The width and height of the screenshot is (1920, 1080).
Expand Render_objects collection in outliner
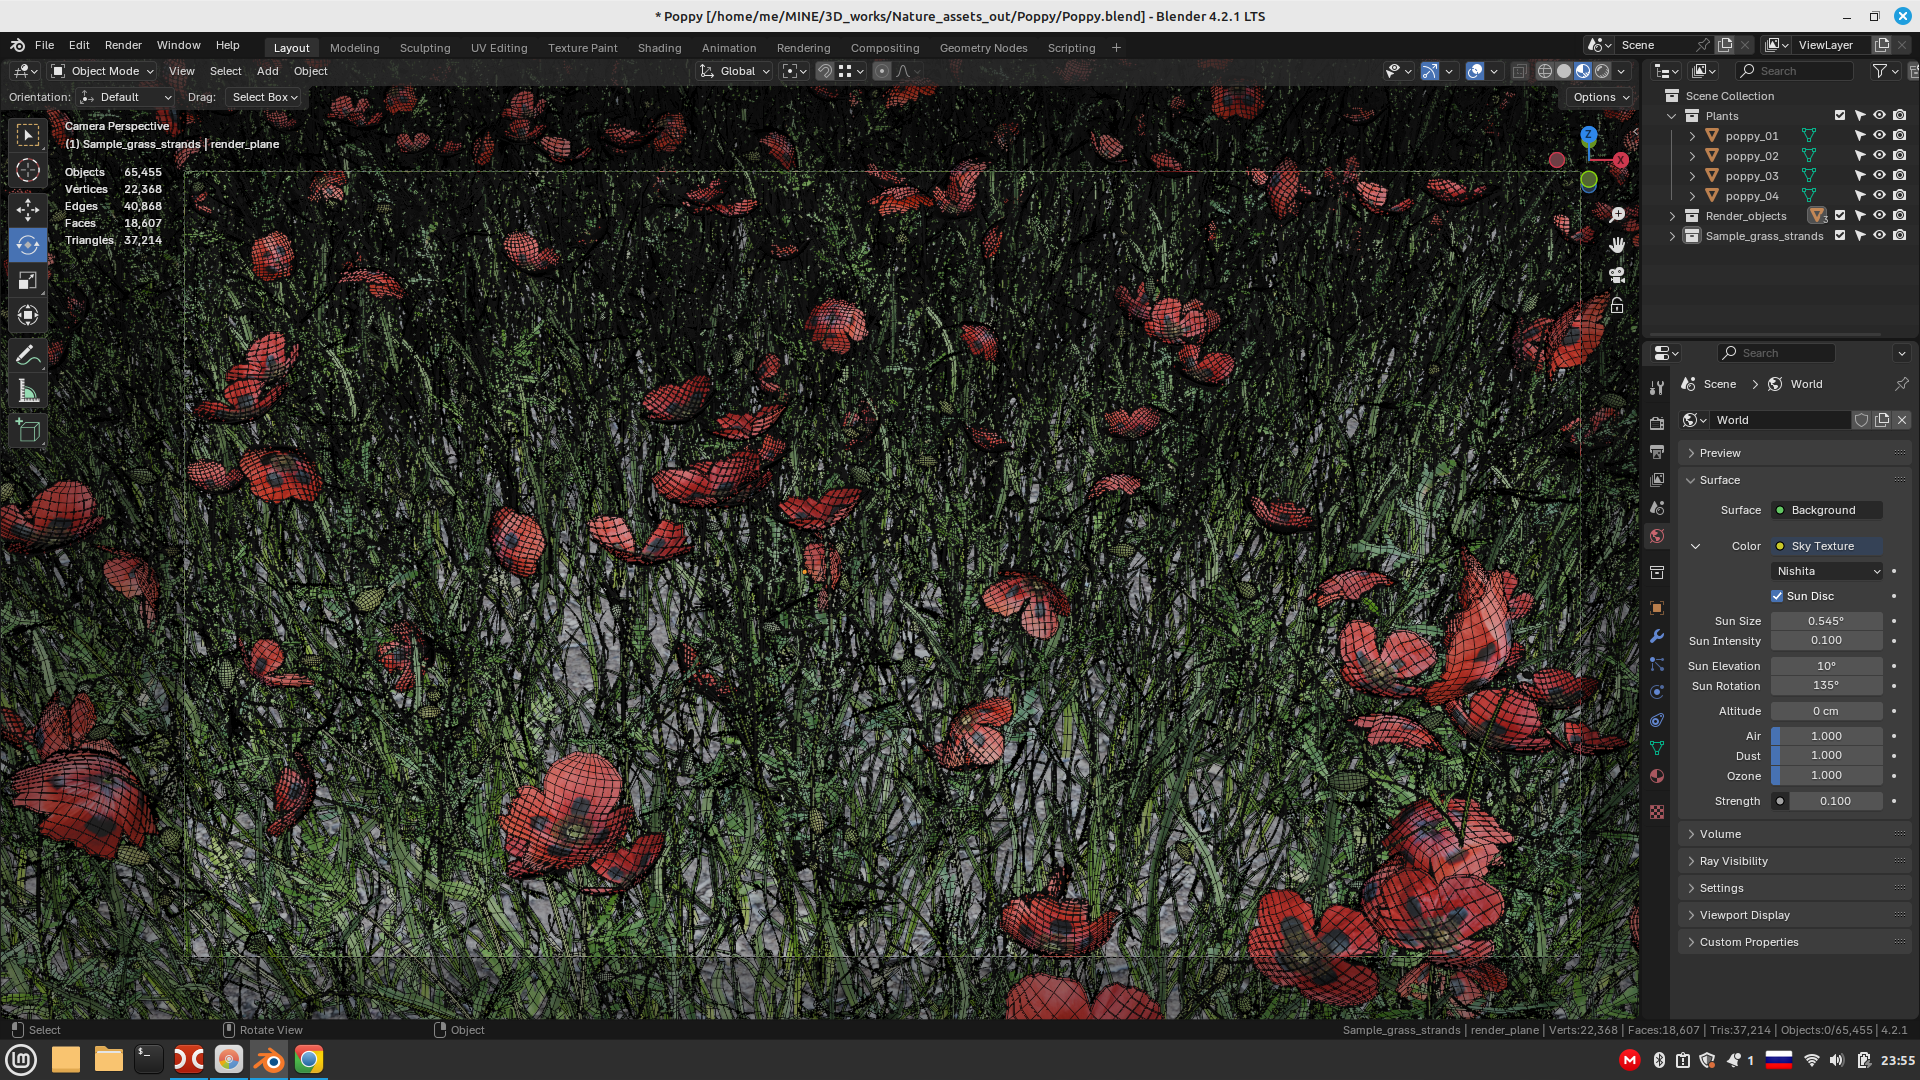(x=1672, y=216)
